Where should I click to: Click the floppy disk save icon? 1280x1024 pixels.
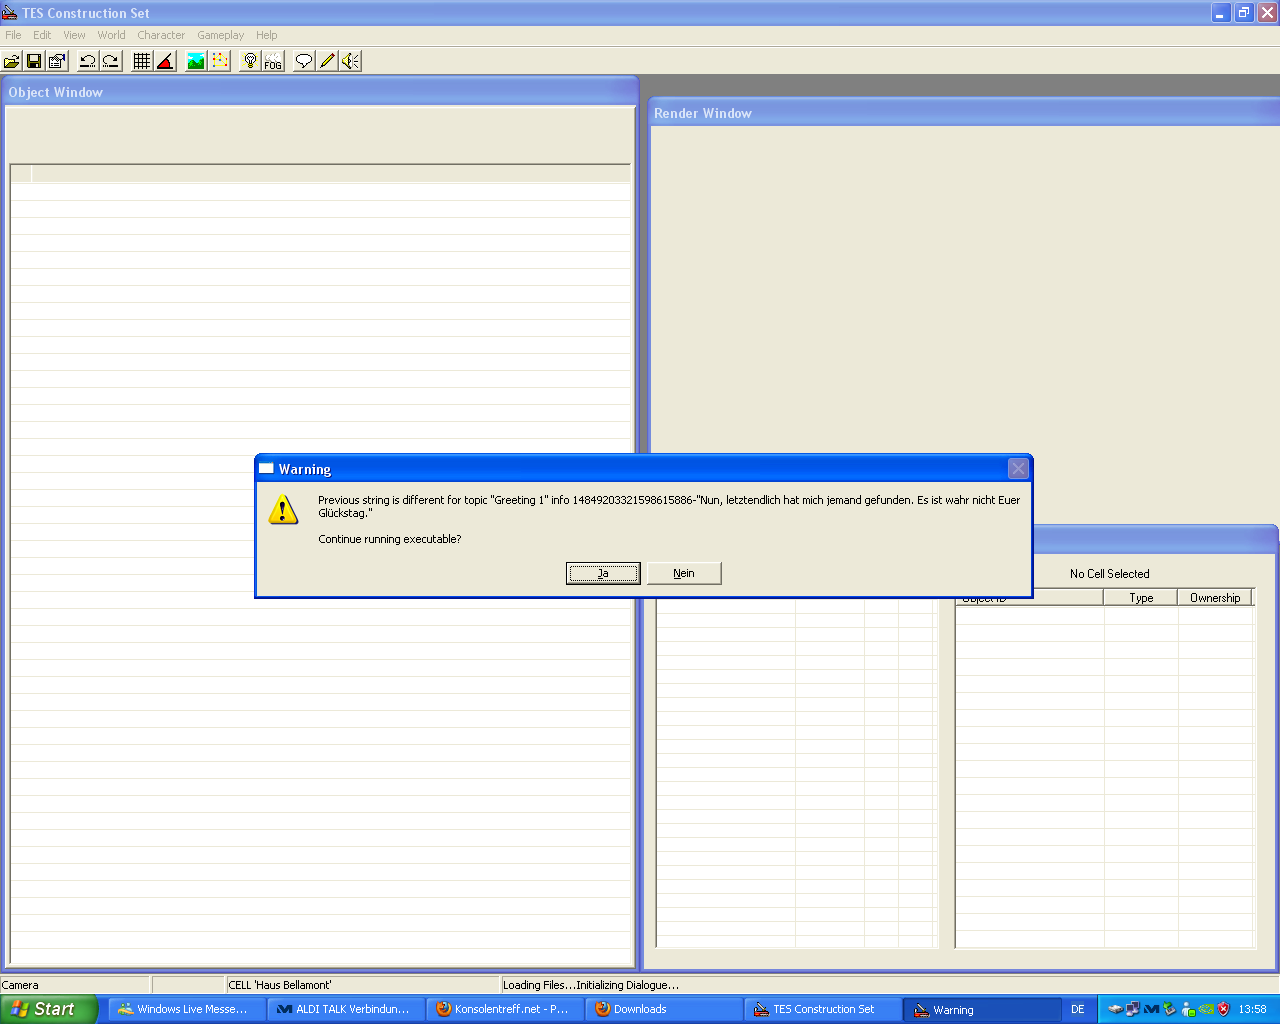click(x=35, y=61)
